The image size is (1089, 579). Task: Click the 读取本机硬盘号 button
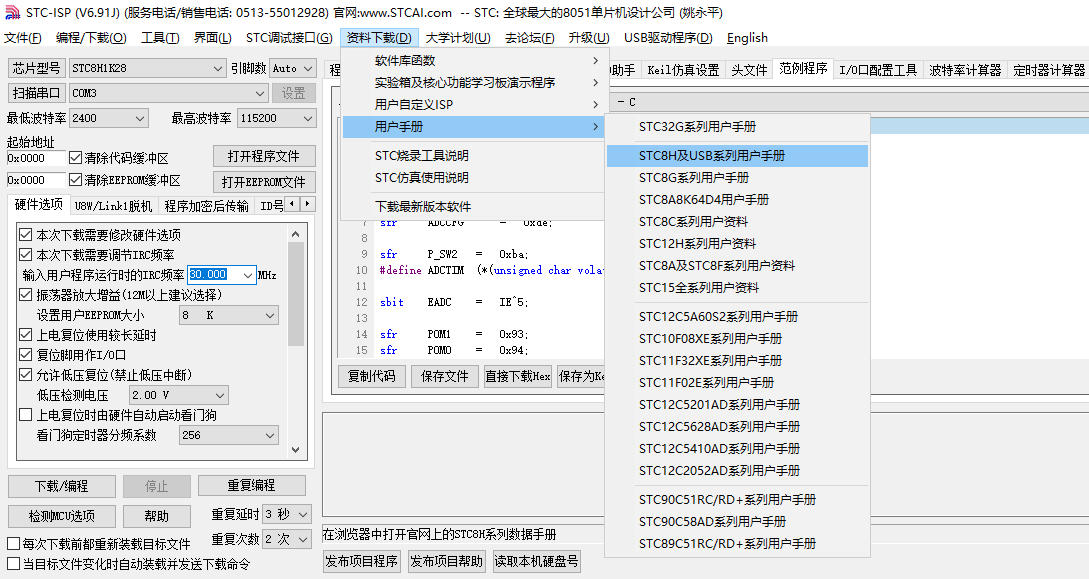[x=536, y=561]
